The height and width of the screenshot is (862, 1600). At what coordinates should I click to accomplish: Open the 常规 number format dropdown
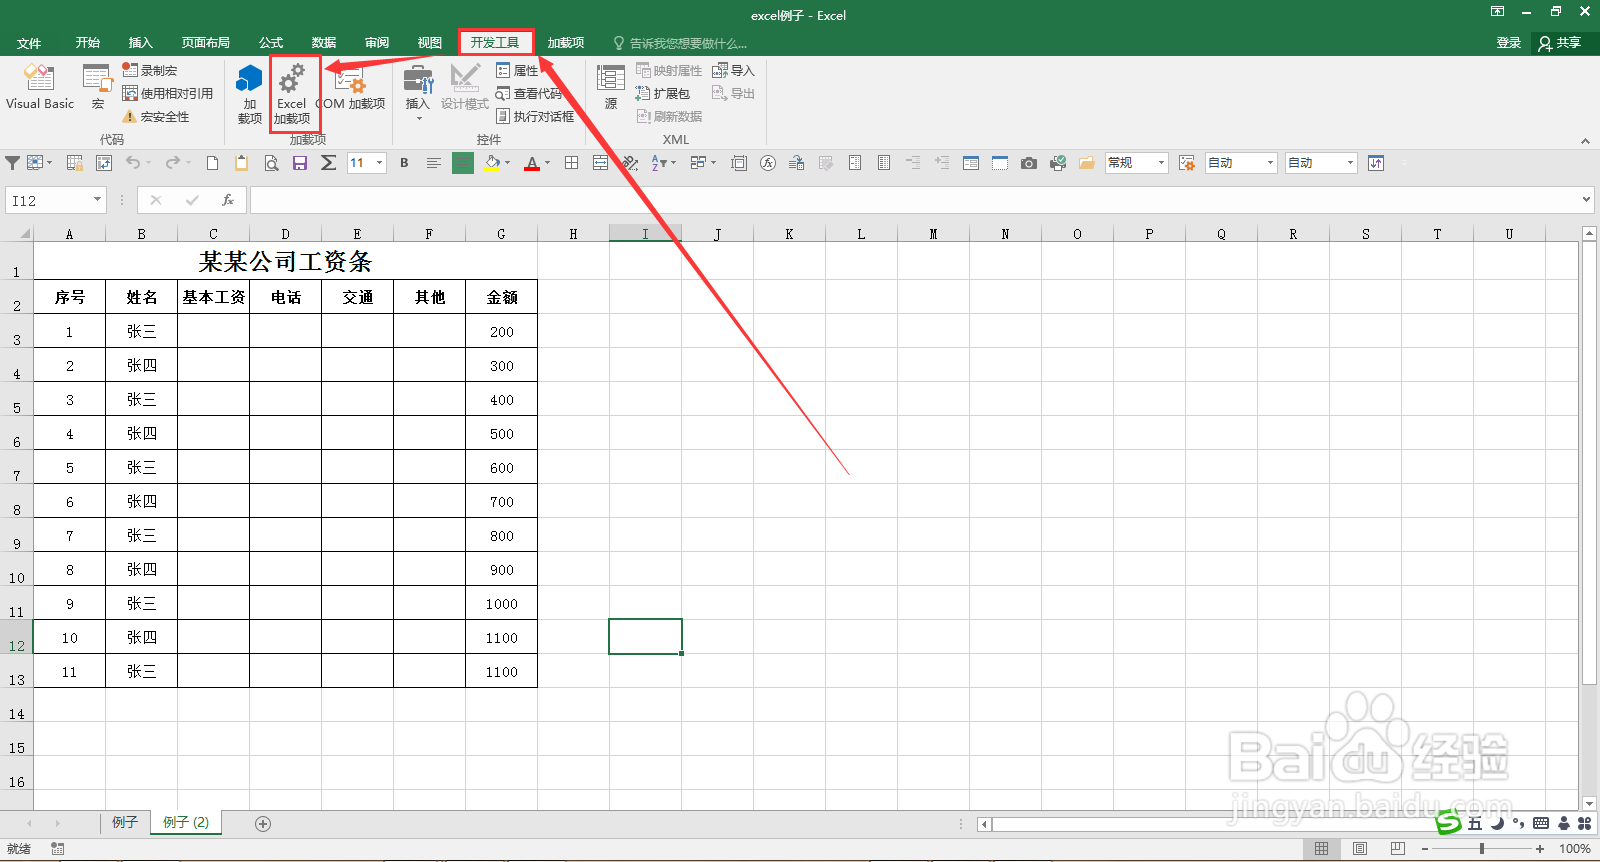pyautogui.click(x=1161, y=163)
